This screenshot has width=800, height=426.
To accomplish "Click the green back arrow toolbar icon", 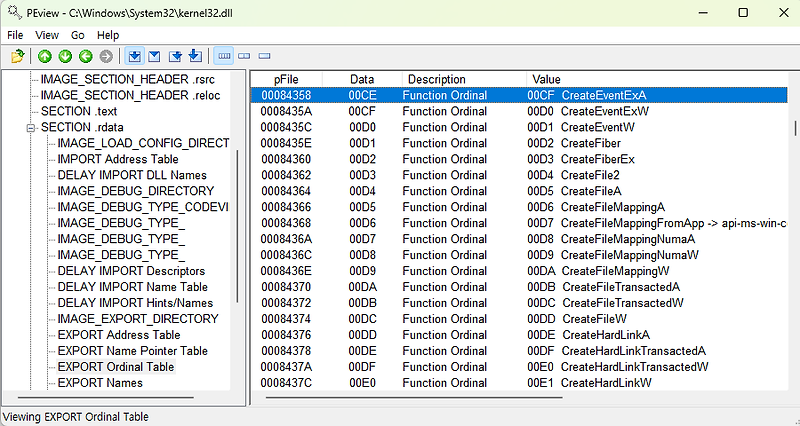I will tap(86, 56).
